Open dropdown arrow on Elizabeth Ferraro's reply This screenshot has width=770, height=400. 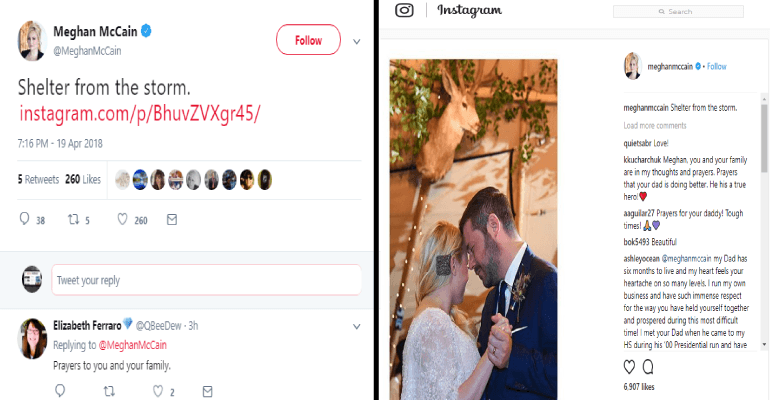point(356,326)
